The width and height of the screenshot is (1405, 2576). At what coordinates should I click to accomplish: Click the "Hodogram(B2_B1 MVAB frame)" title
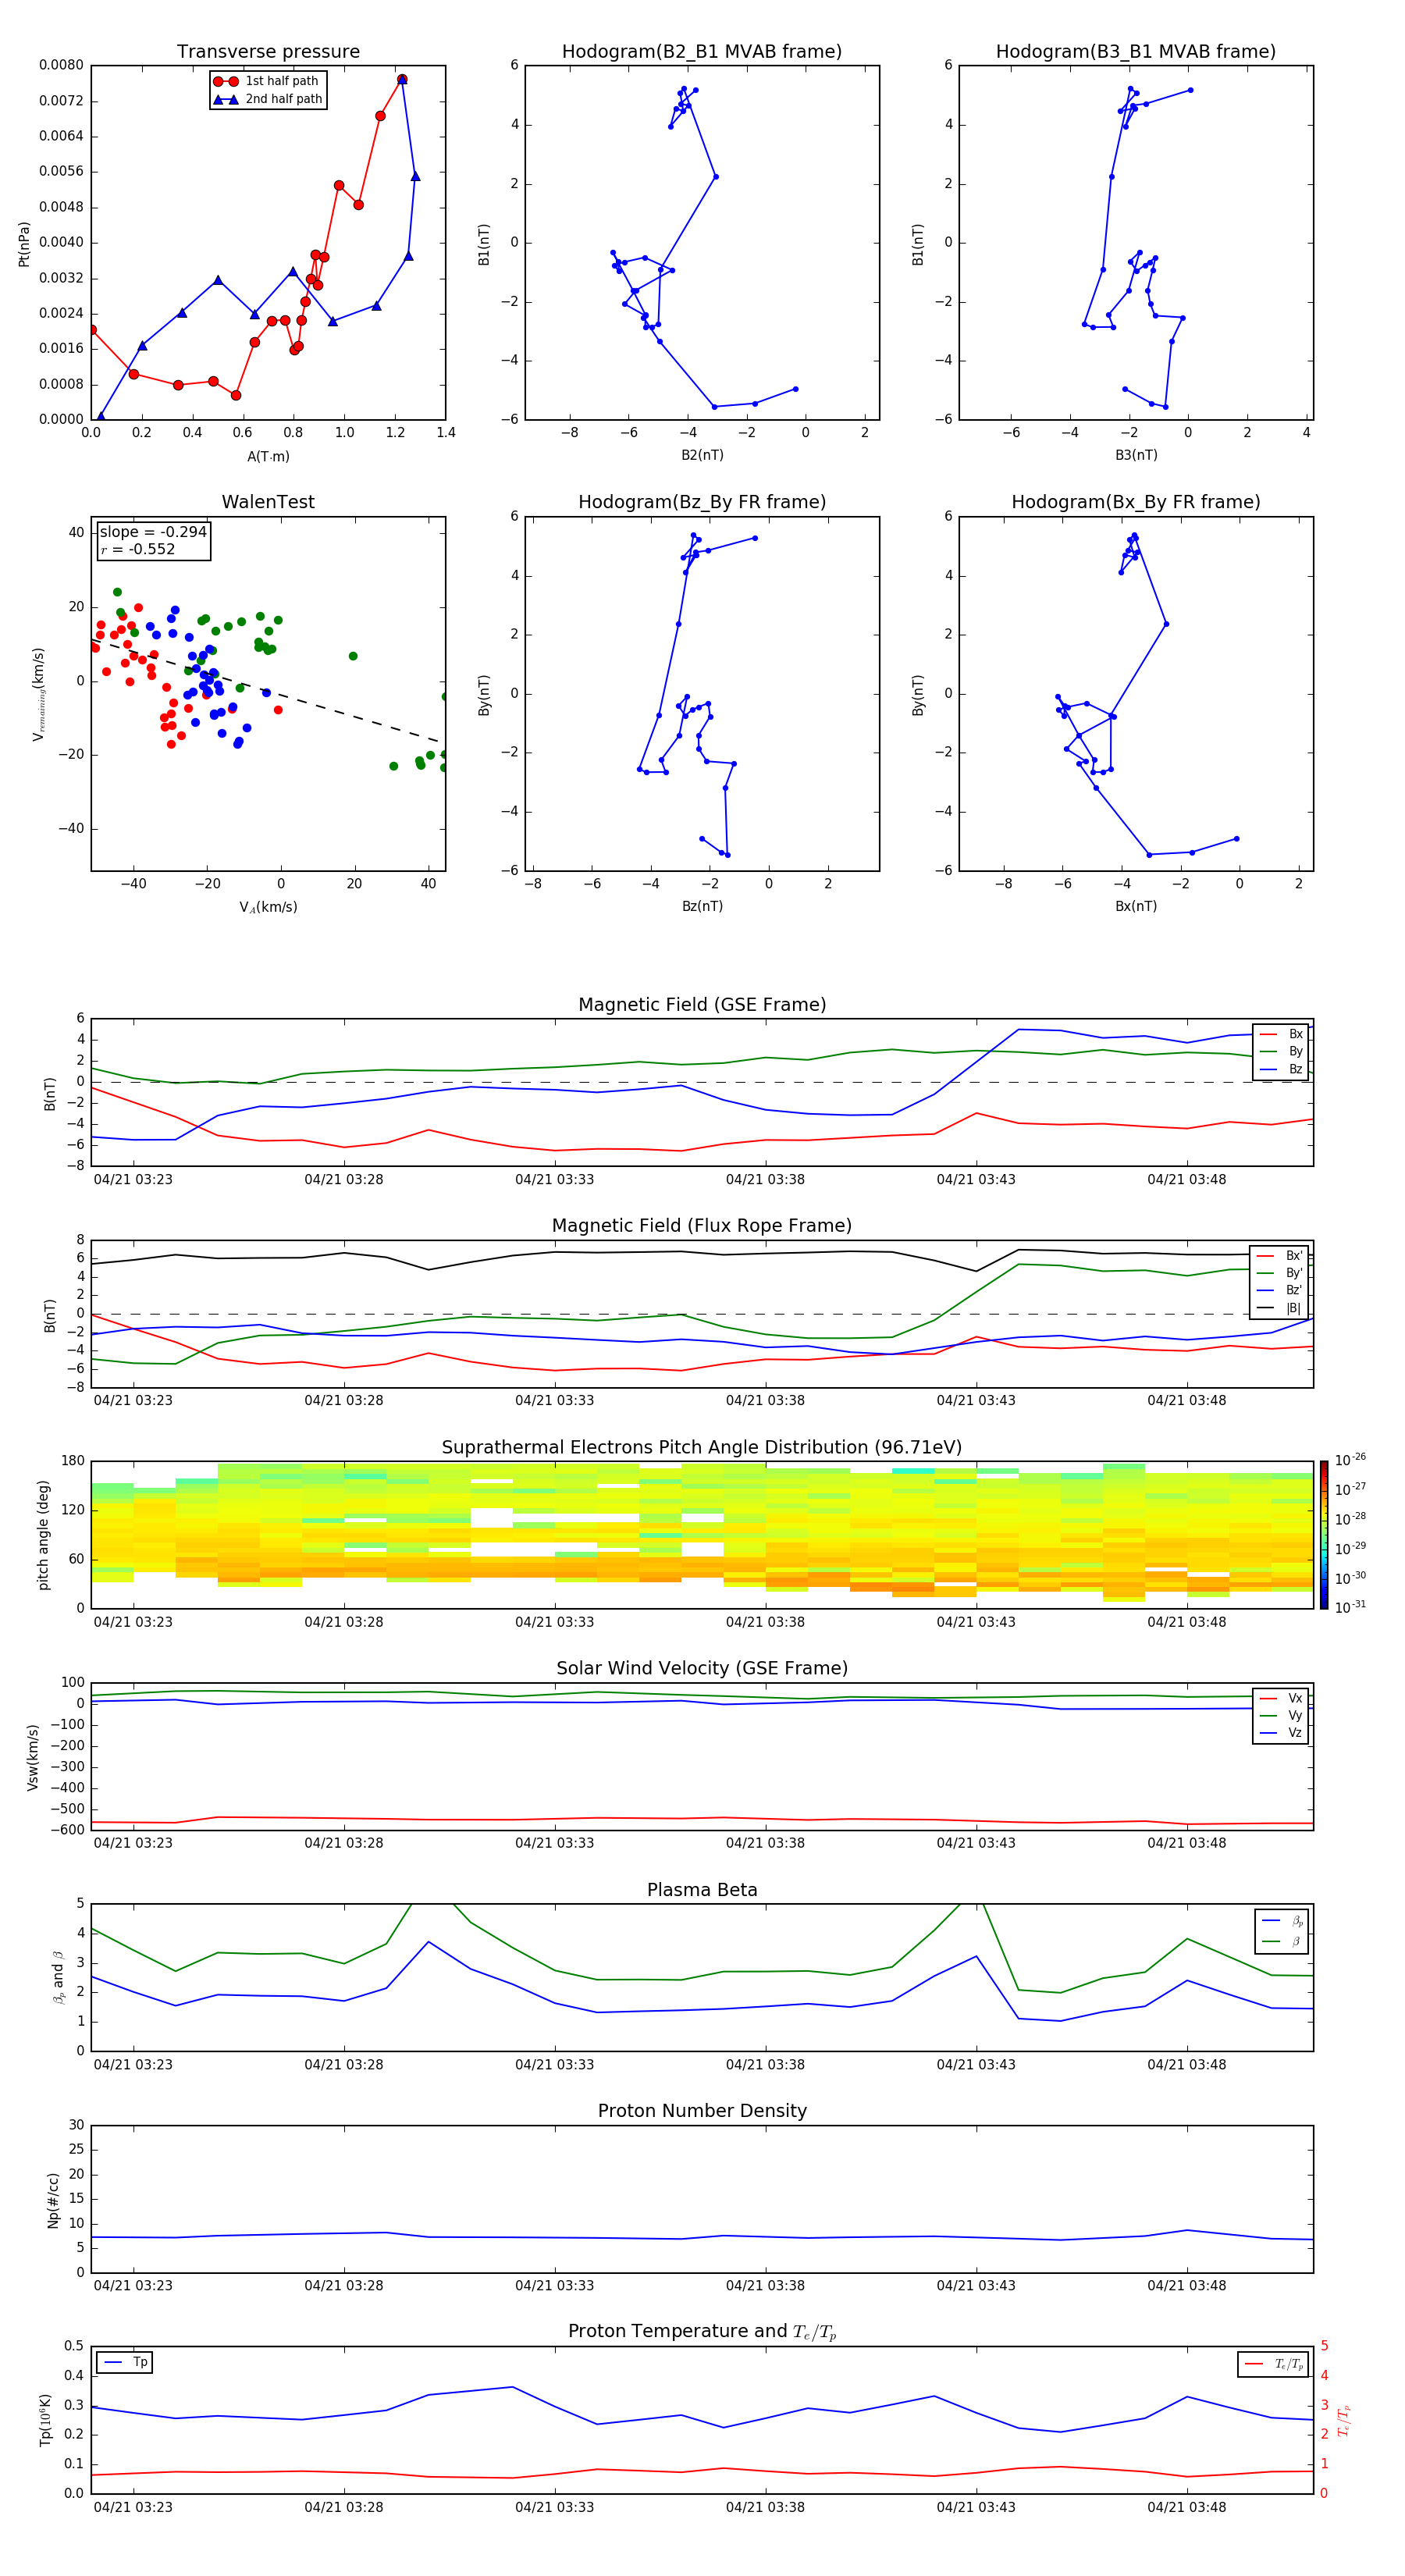pos(702,52)
